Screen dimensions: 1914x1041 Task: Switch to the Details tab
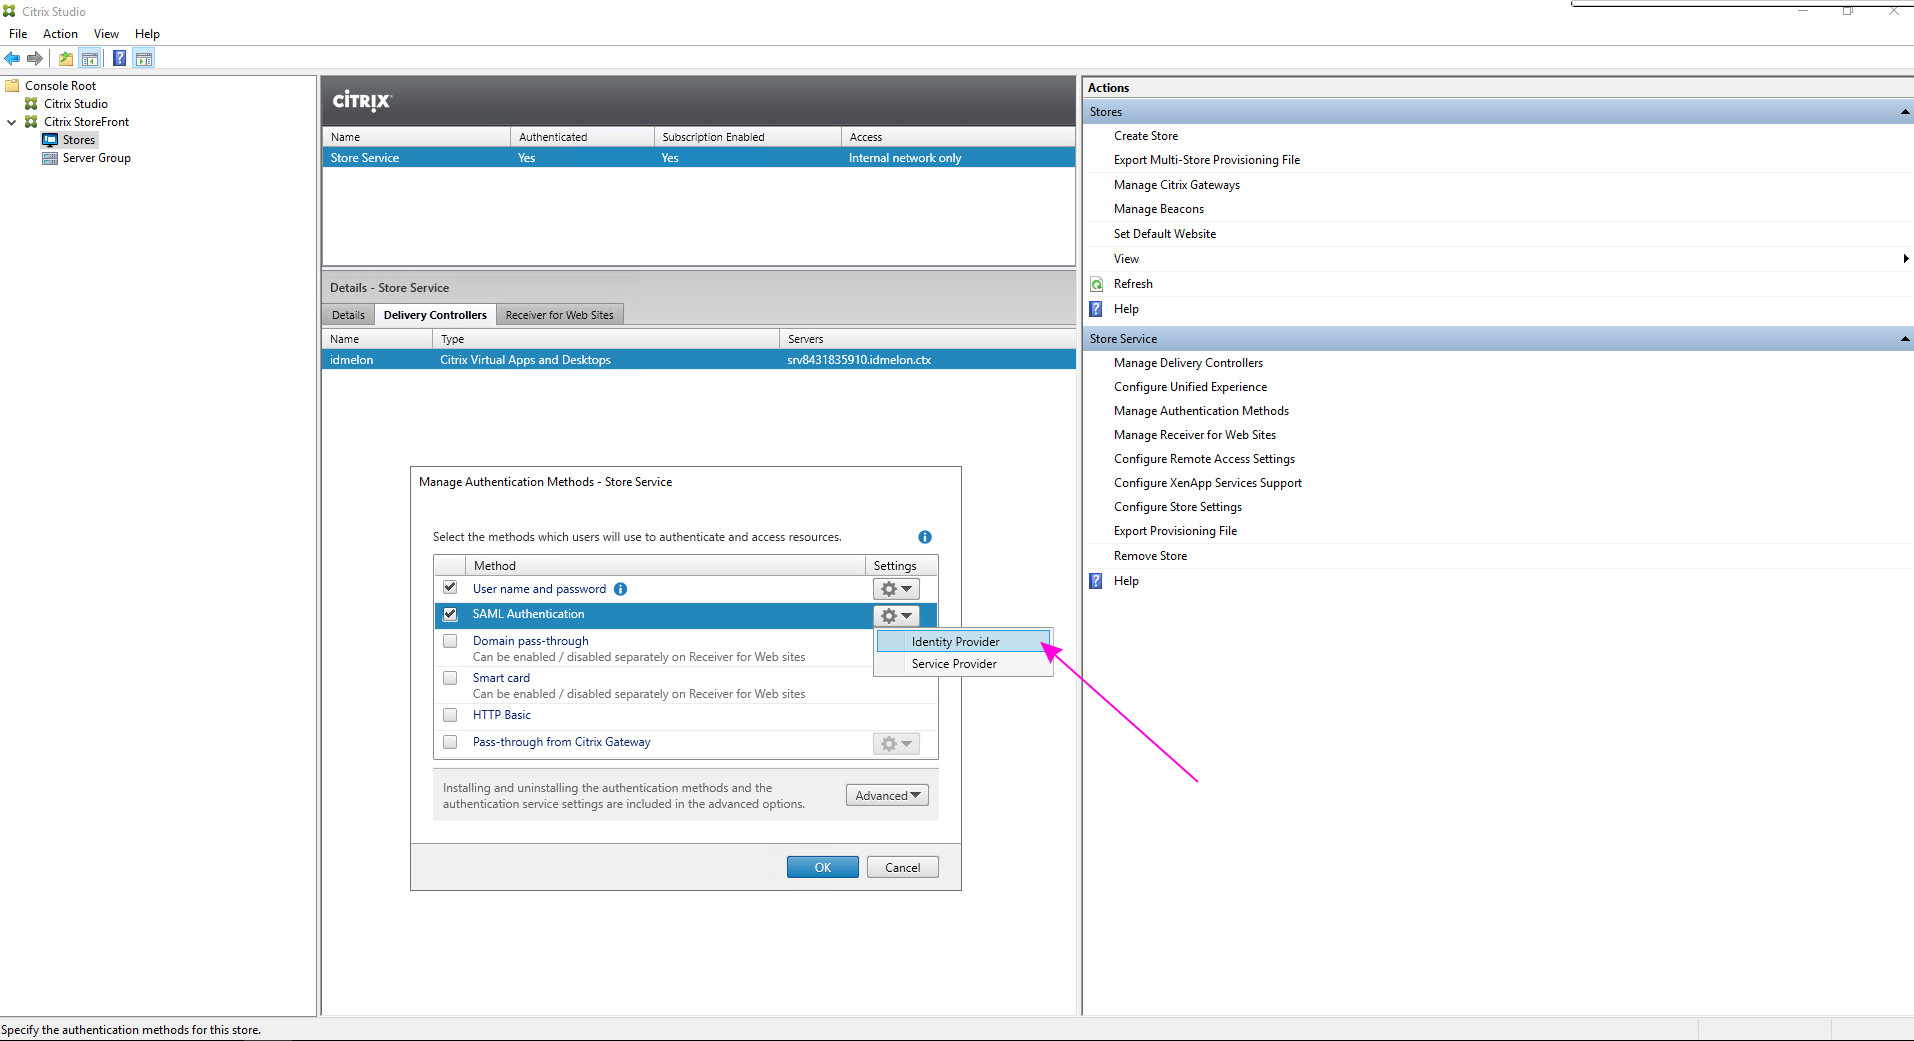348,315
